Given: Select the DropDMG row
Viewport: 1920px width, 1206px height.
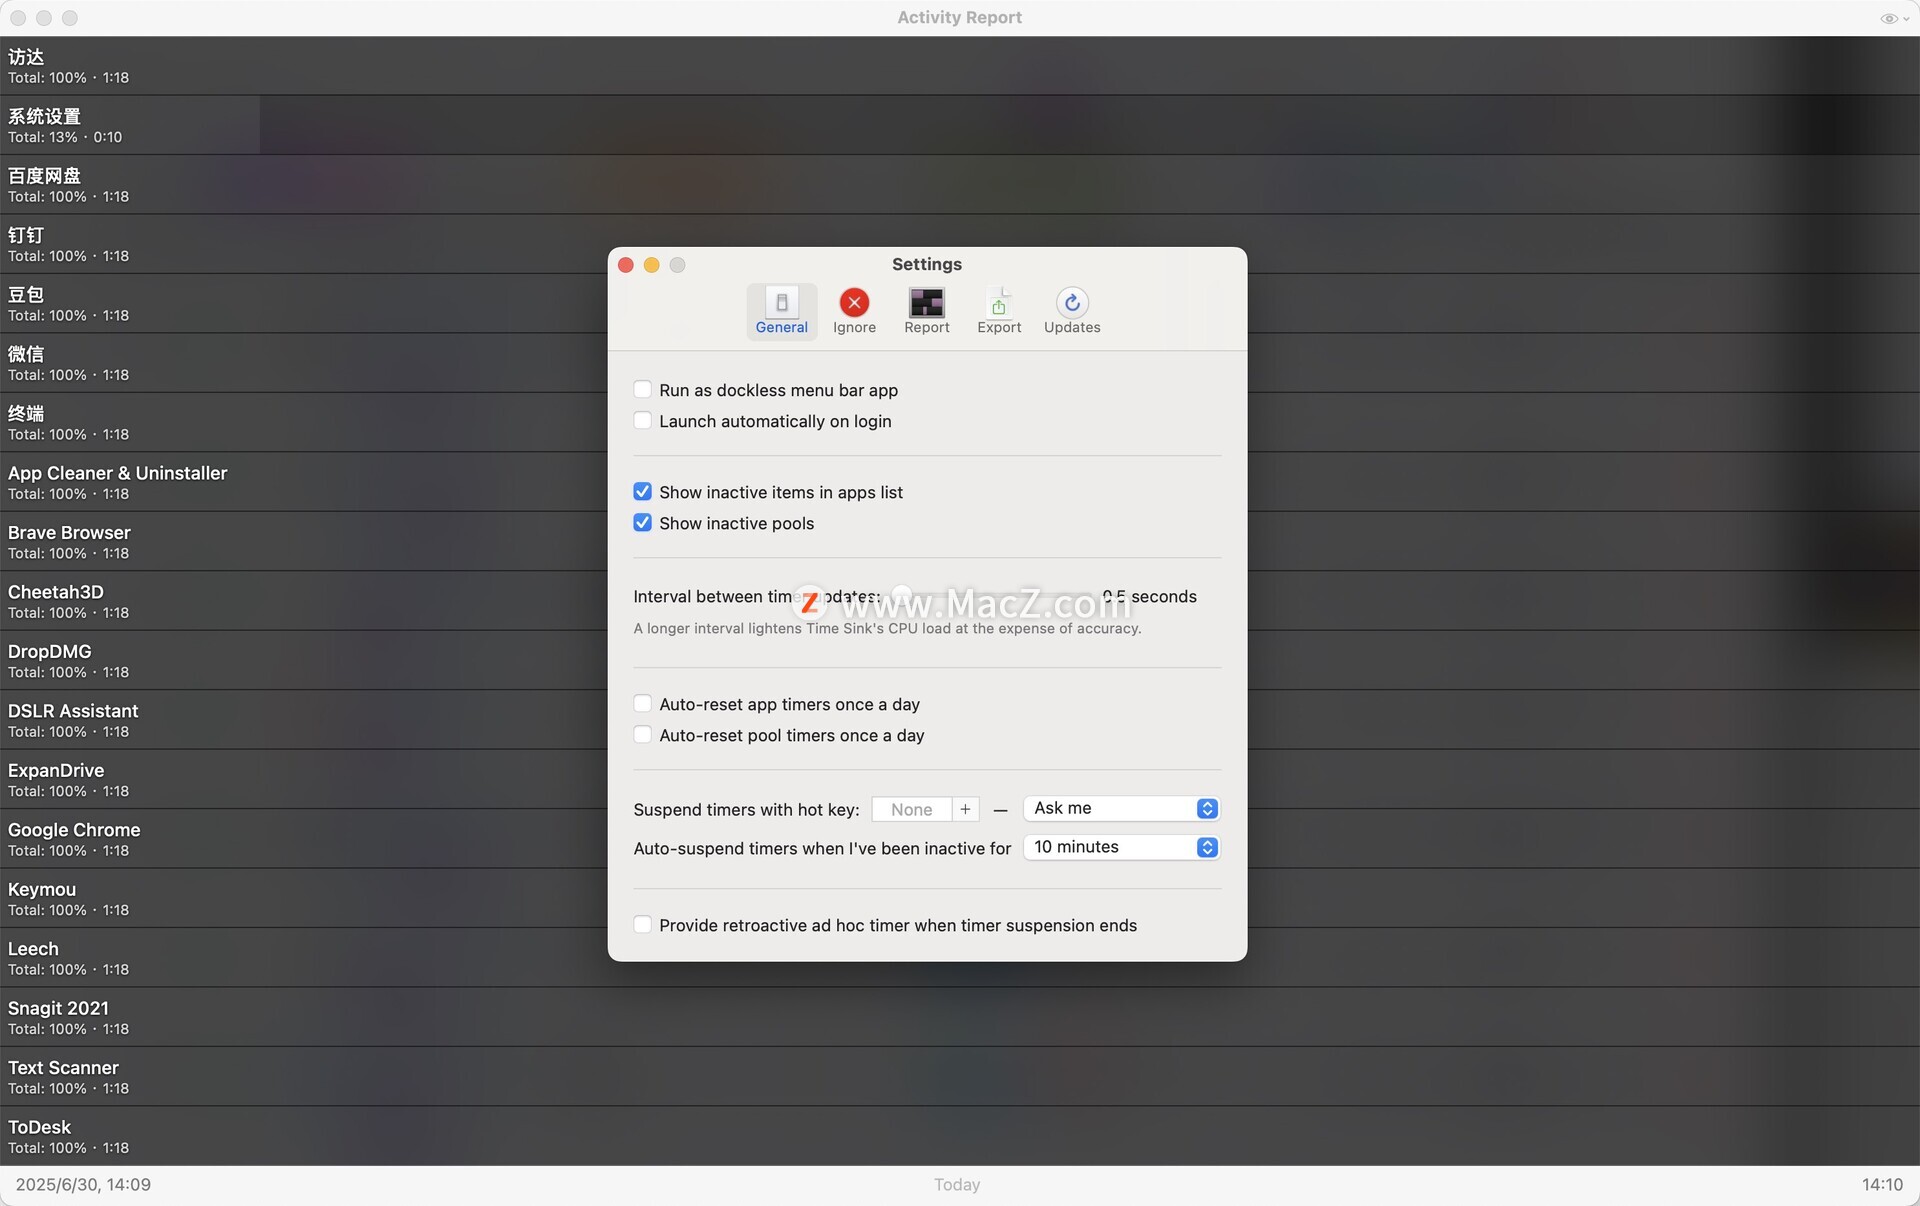Looking at the screenshot, I should coord(960,661).
